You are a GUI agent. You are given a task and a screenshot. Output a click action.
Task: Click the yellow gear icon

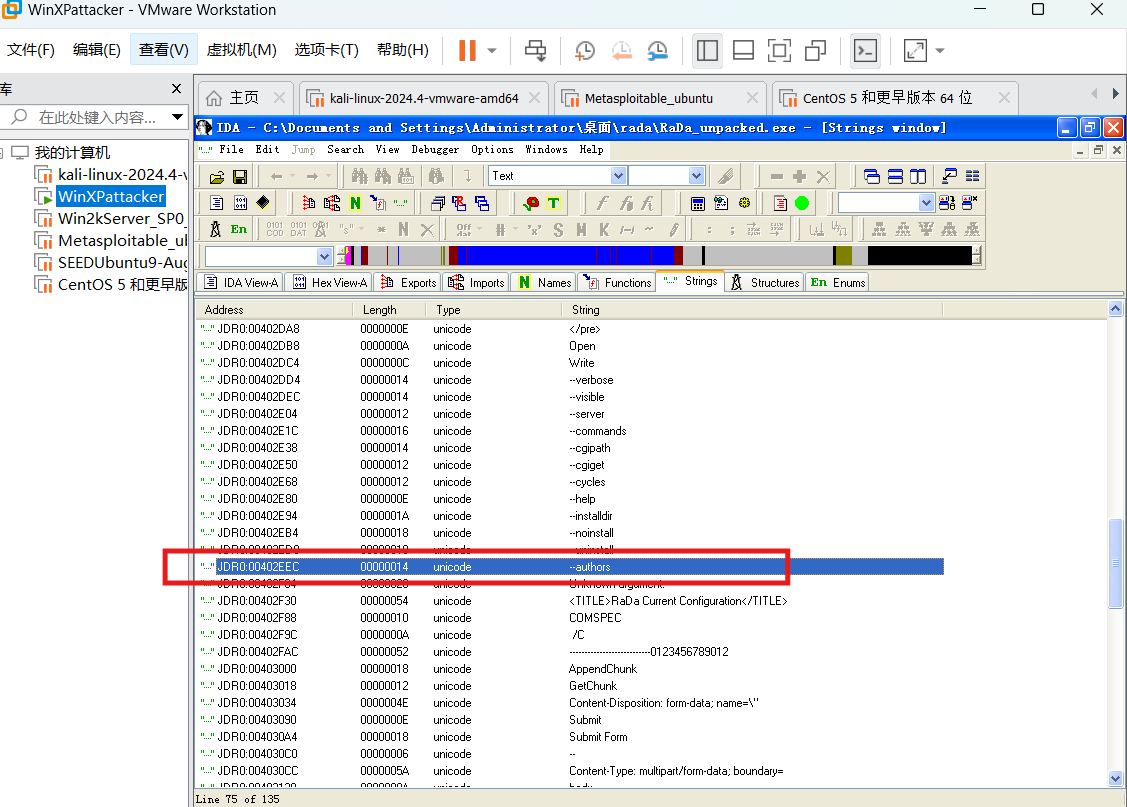[744, 203]
